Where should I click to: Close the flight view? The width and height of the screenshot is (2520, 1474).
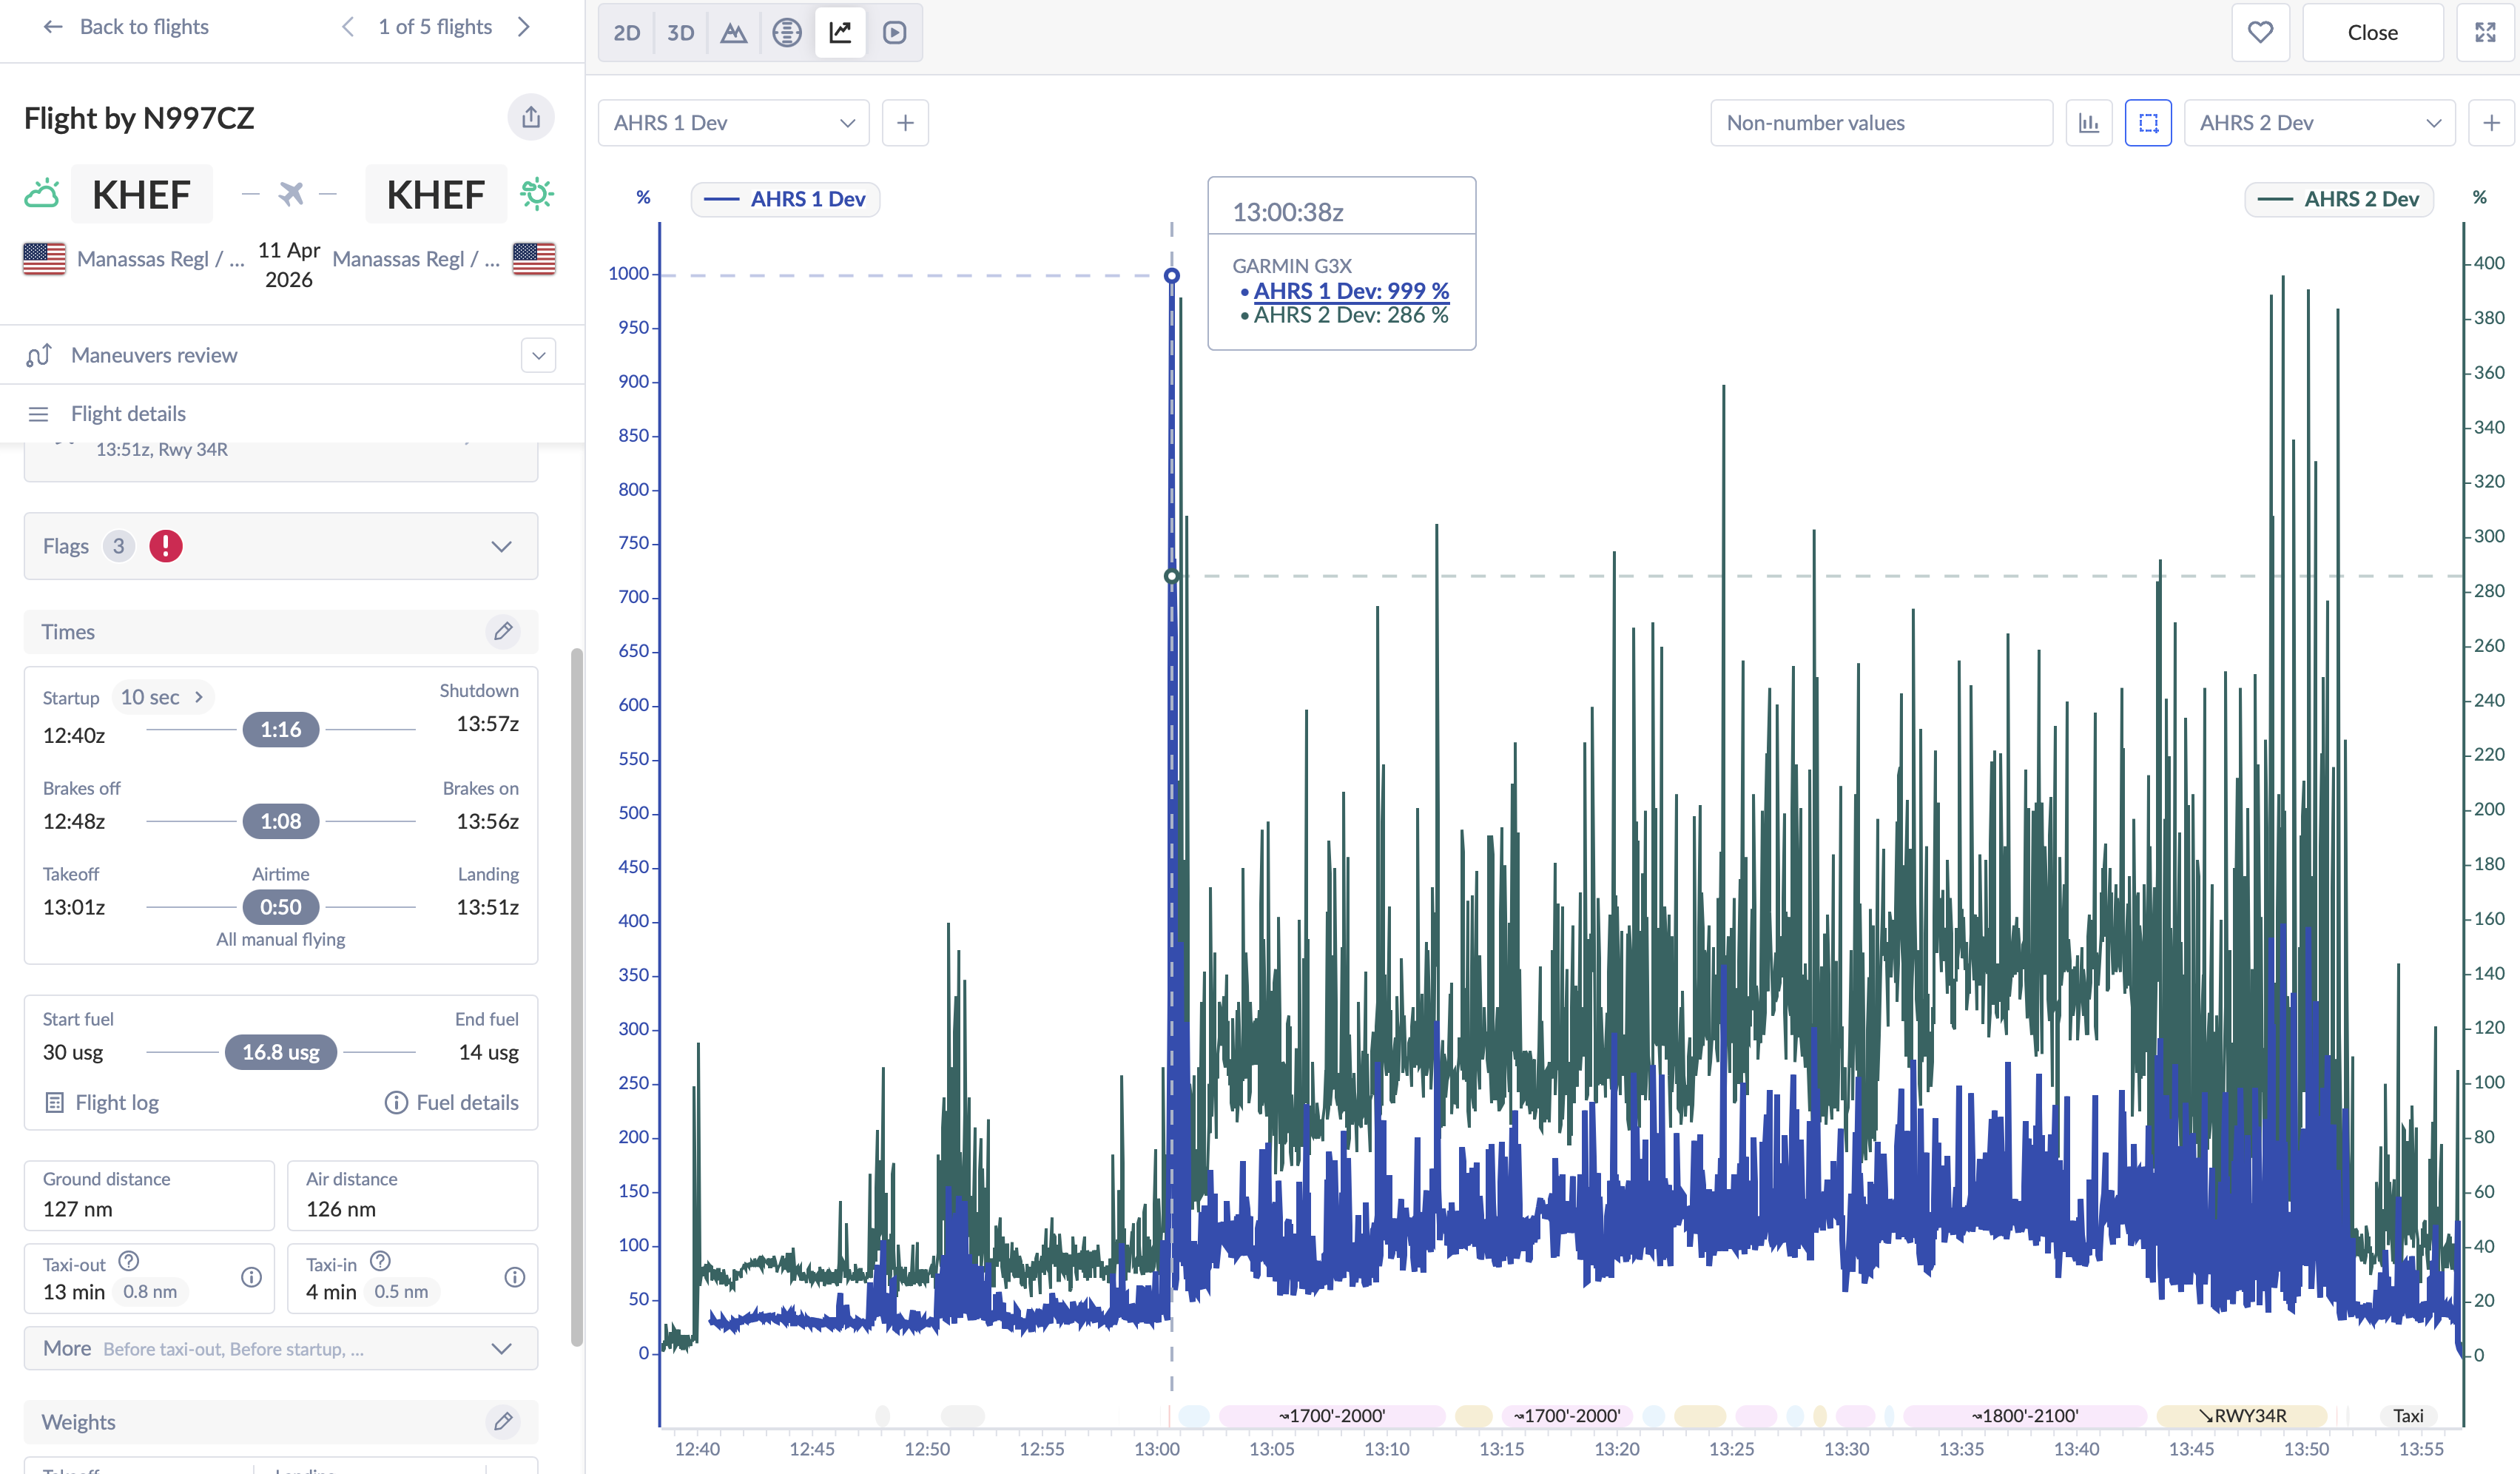point(2372,33)
